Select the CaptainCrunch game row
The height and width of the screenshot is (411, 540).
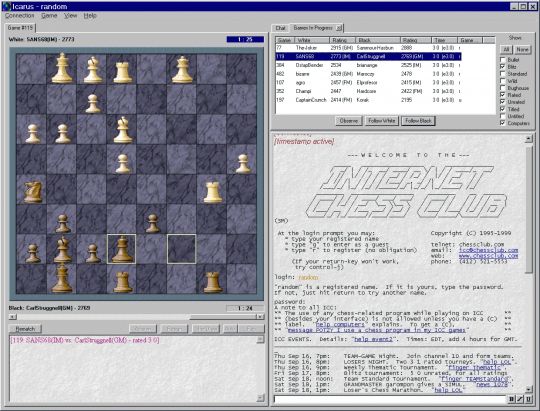click(x=368, y=100)
